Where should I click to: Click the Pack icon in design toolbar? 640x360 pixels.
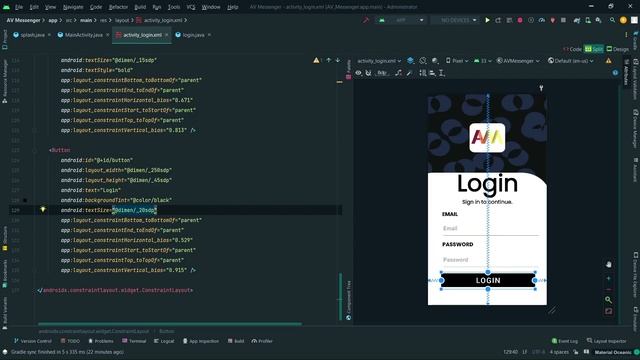[423, 73]
